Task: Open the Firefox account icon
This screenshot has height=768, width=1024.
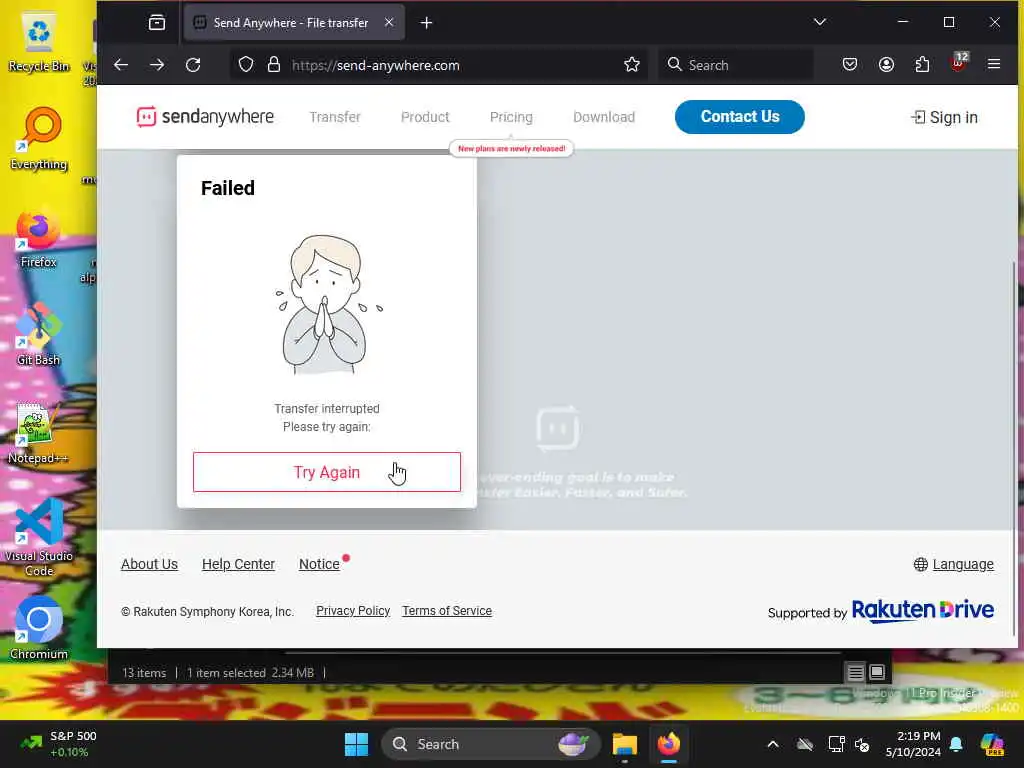Action: click(886, 65)
